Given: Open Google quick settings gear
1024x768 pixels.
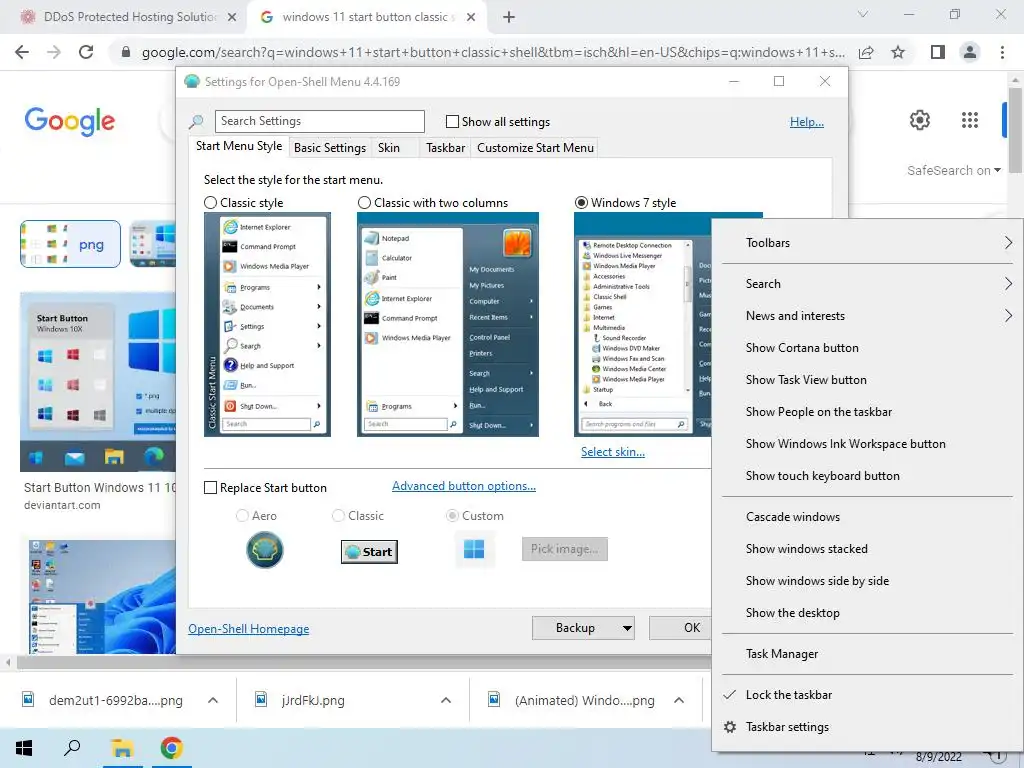Looking at the screenshot, I should pos(920,120).
